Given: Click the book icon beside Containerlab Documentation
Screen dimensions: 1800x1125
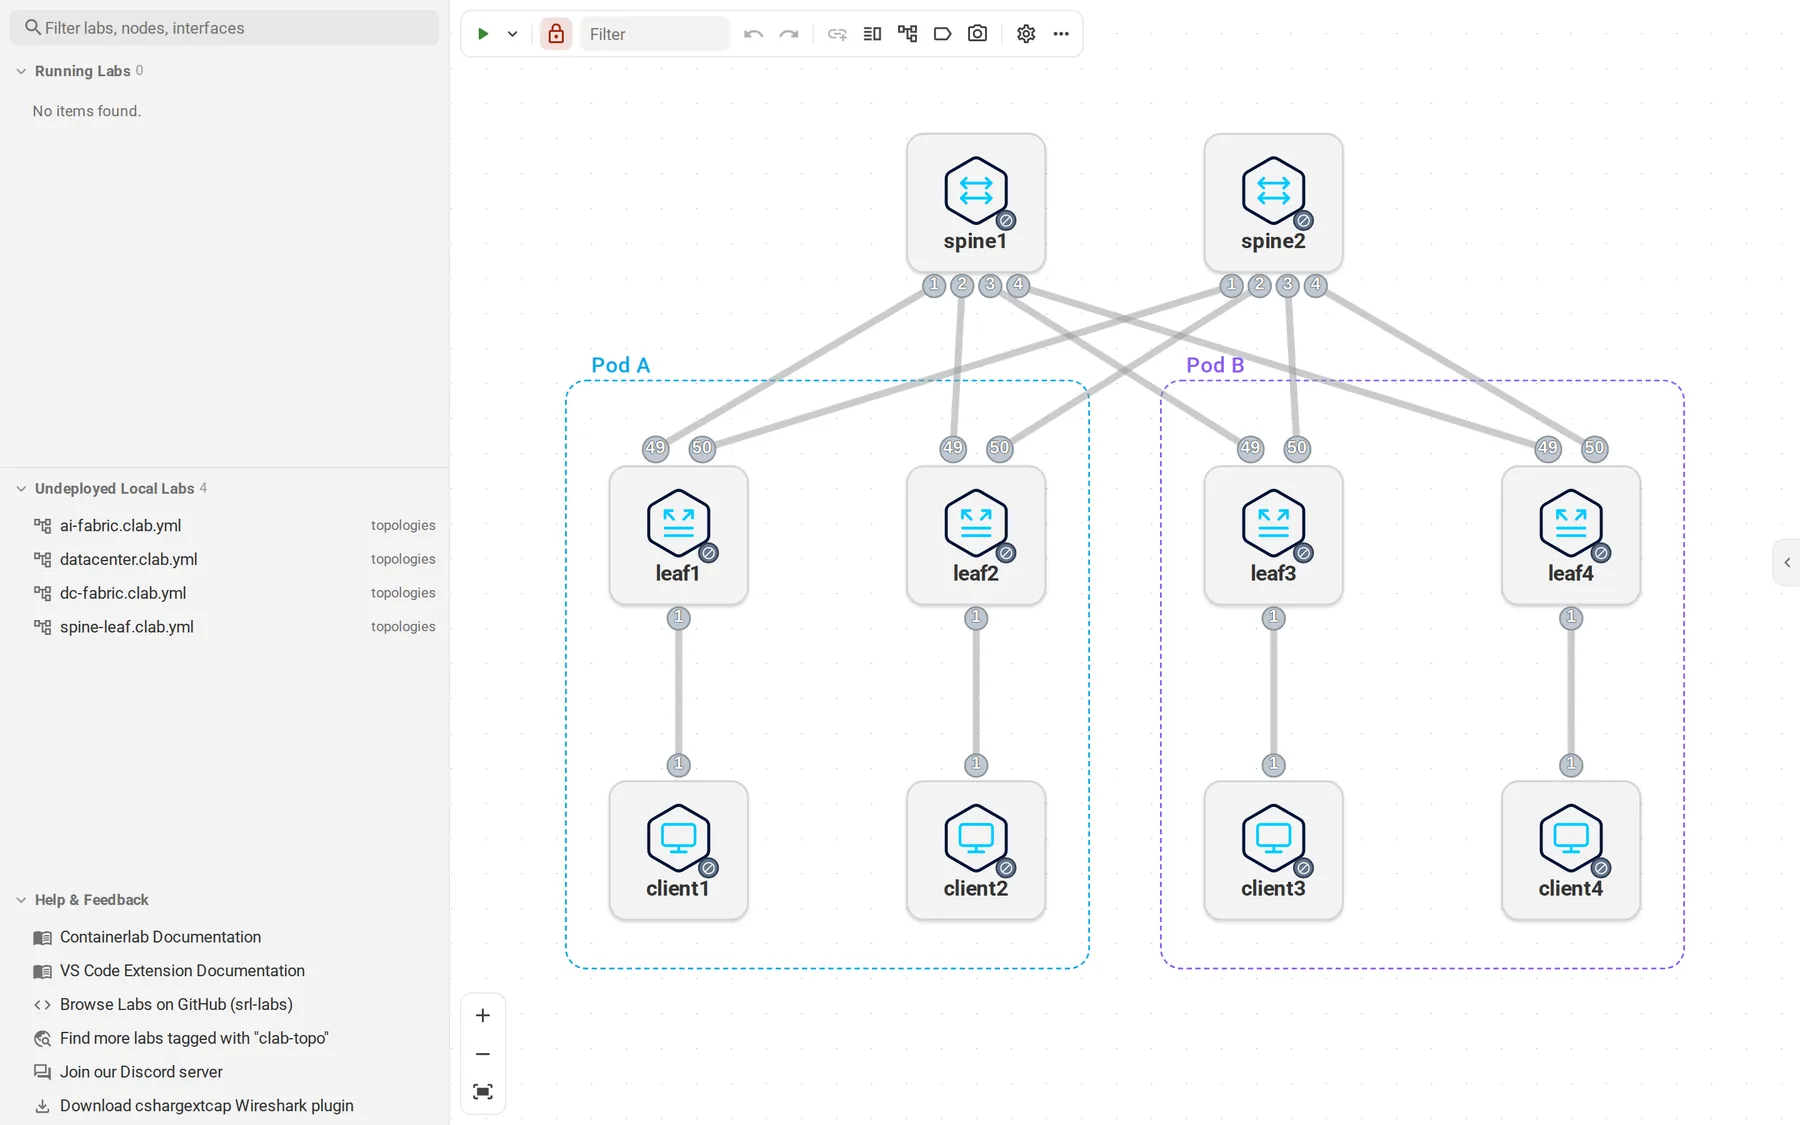Looking at the screenshot, I should (42, 938).
